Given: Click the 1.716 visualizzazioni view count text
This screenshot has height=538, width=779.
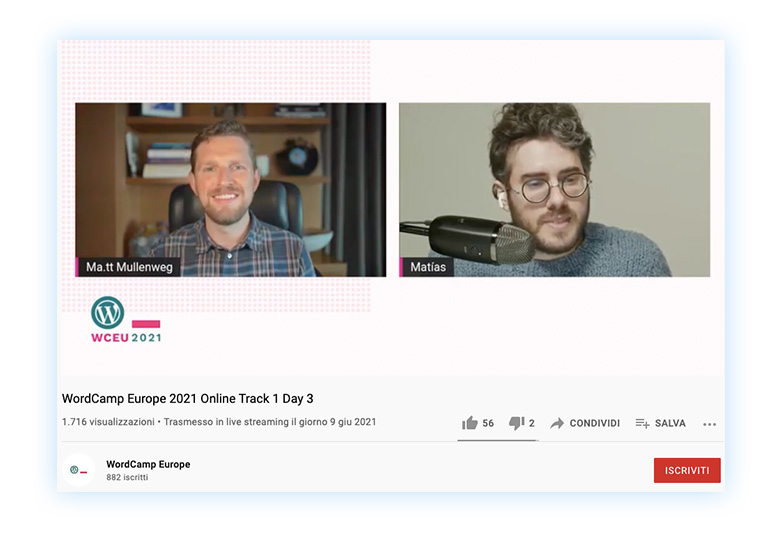Looking at the screenshot, I should click(x=108, y=422).
